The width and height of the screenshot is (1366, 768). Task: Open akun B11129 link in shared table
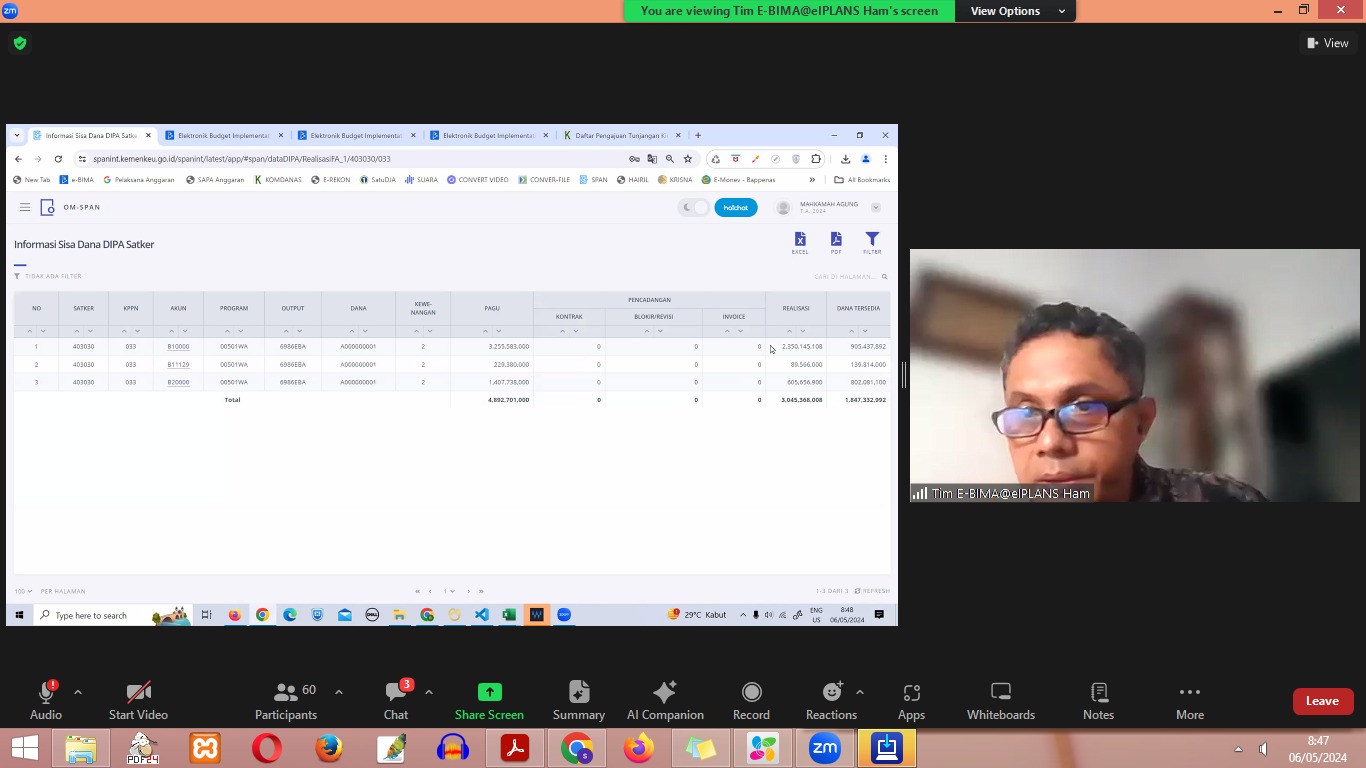(x=178, y=365)
